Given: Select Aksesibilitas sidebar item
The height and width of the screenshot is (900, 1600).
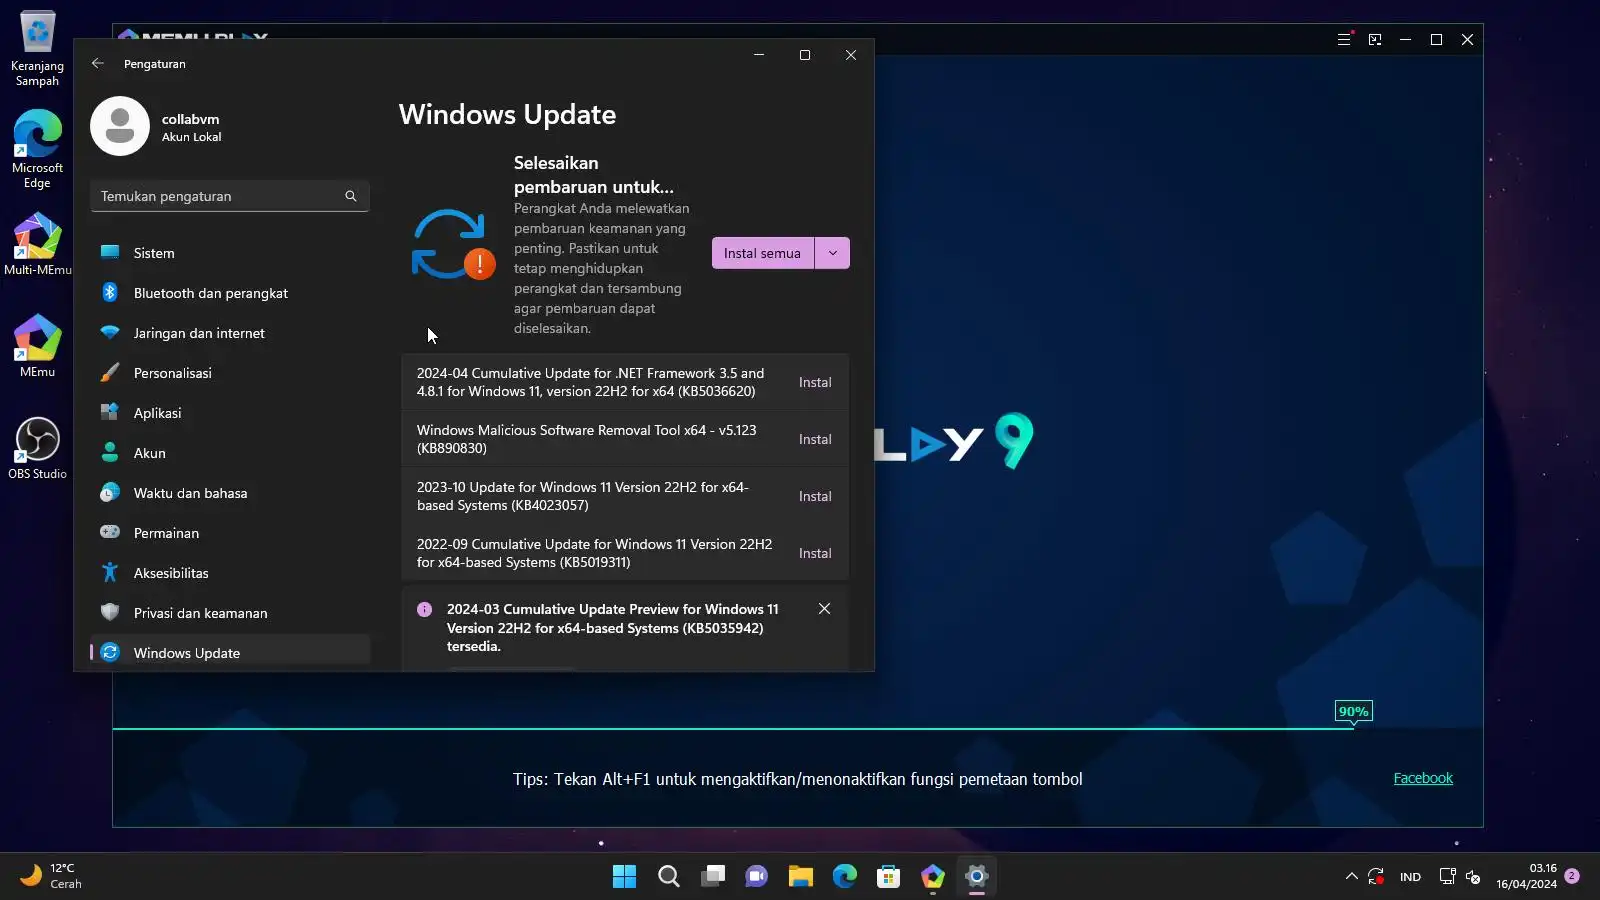Looking at the screenshot, I should (x=230, y=573).
